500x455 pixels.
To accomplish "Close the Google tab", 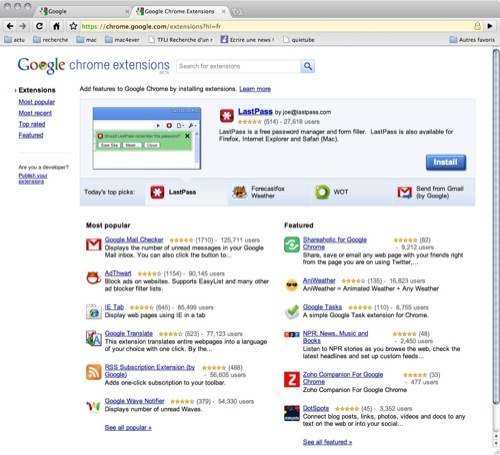I will click(127, 11).
